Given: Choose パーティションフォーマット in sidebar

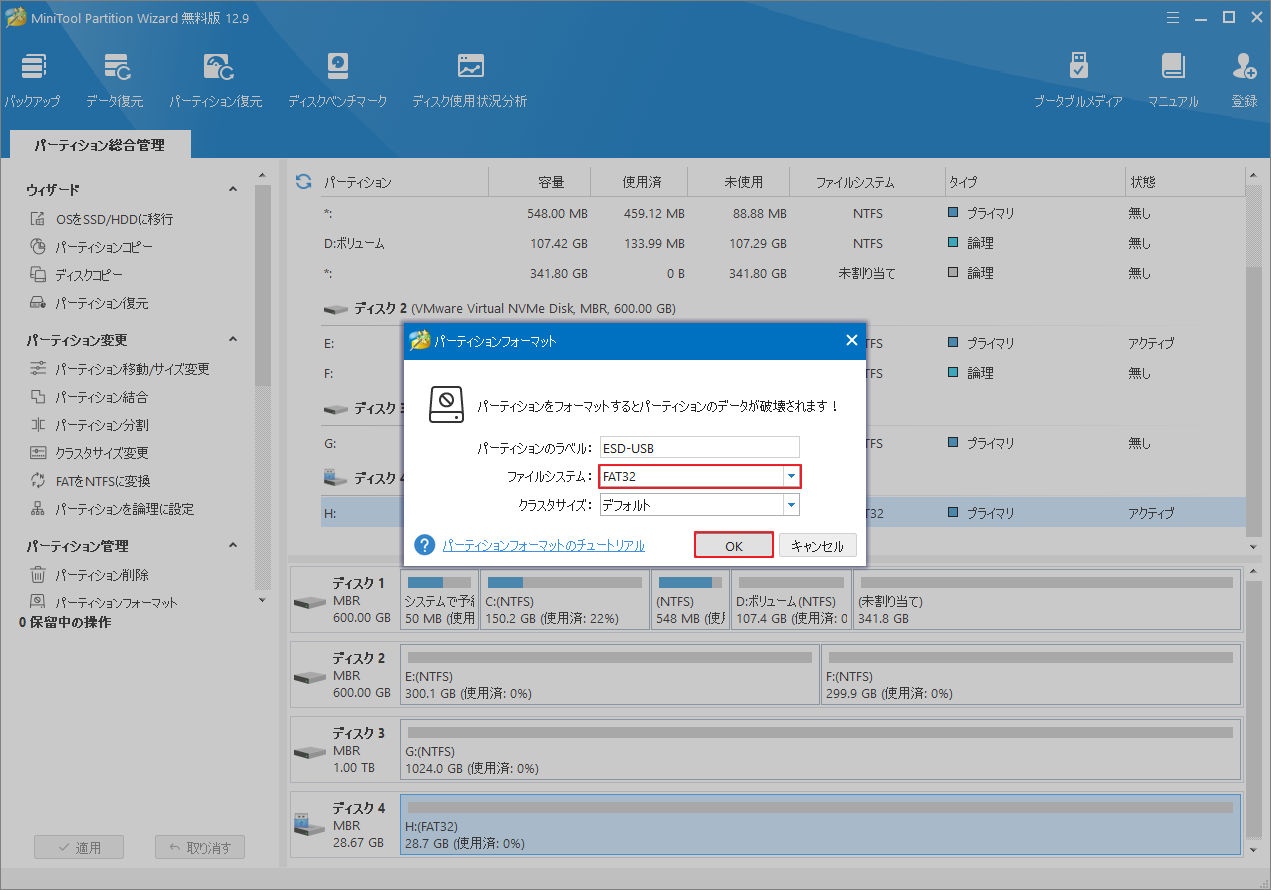Looking at the screenshot, I should tap(103, 603).
